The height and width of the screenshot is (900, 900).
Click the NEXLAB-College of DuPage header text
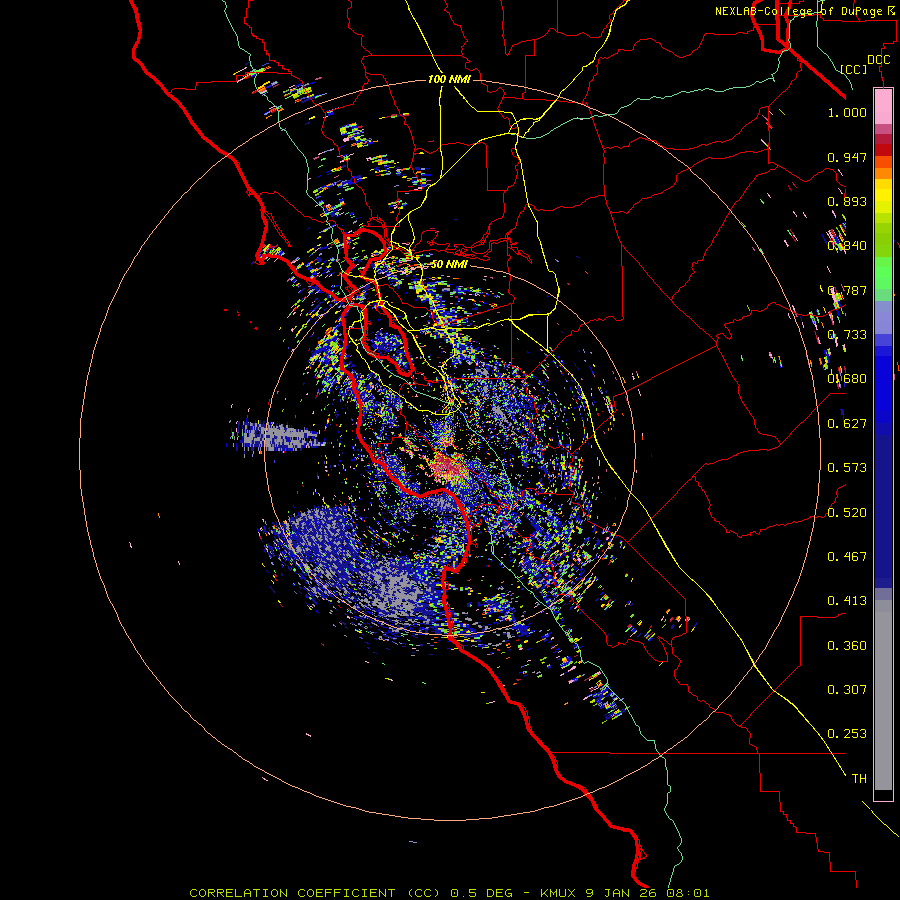point(807,11)
